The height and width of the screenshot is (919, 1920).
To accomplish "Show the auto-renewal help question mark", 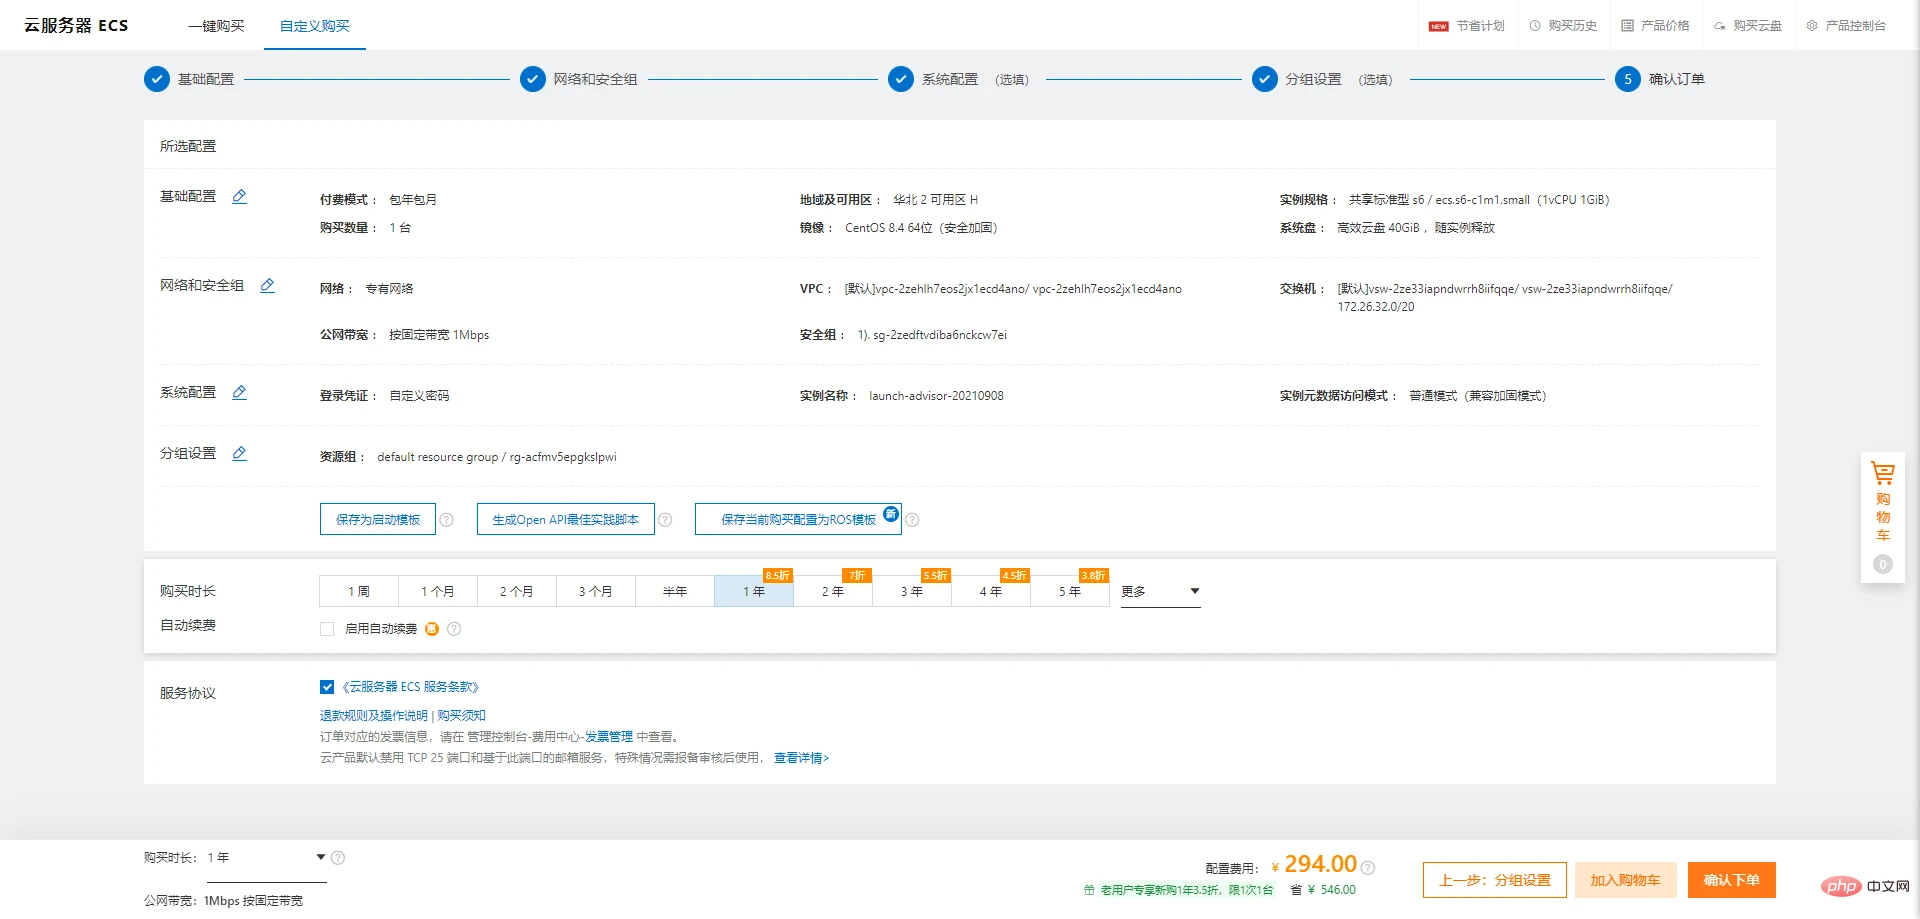I will 454,629.
